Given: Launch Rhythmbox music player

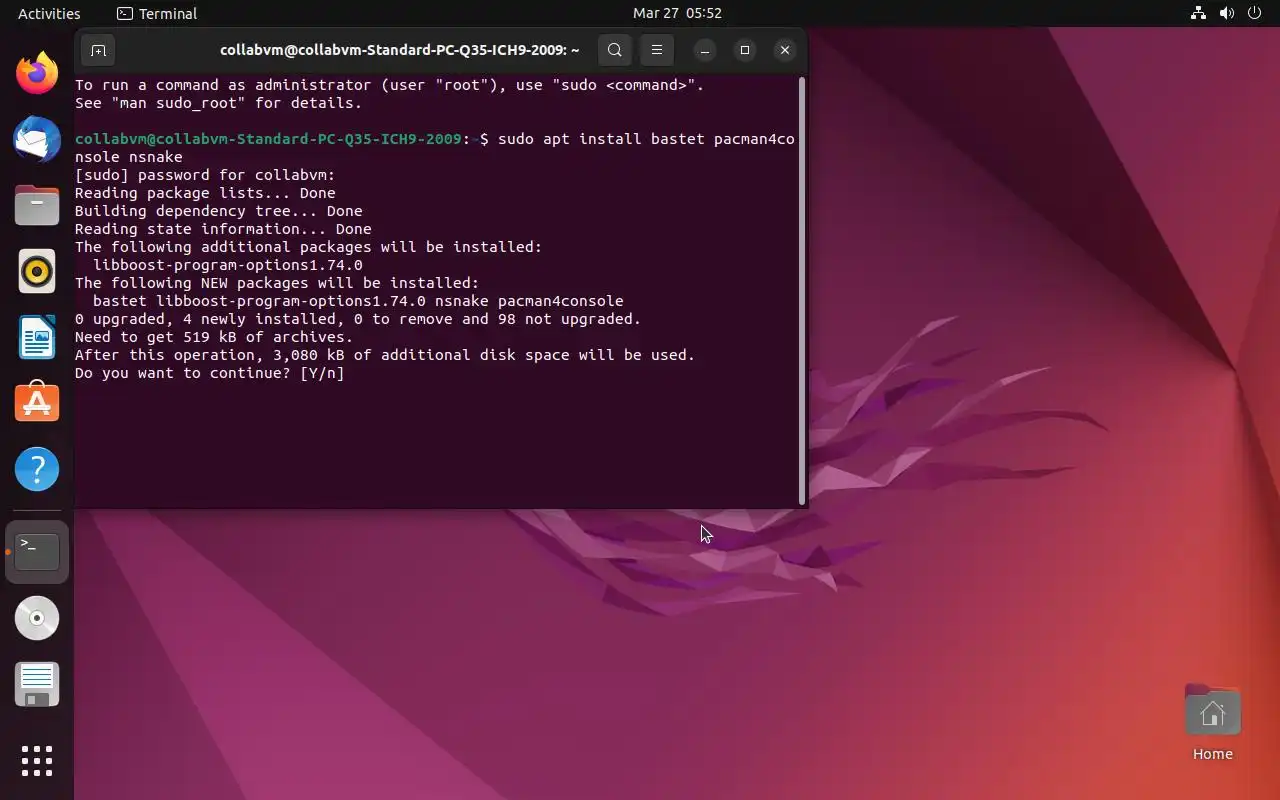Looking at the screenshot, I should 37,271.
